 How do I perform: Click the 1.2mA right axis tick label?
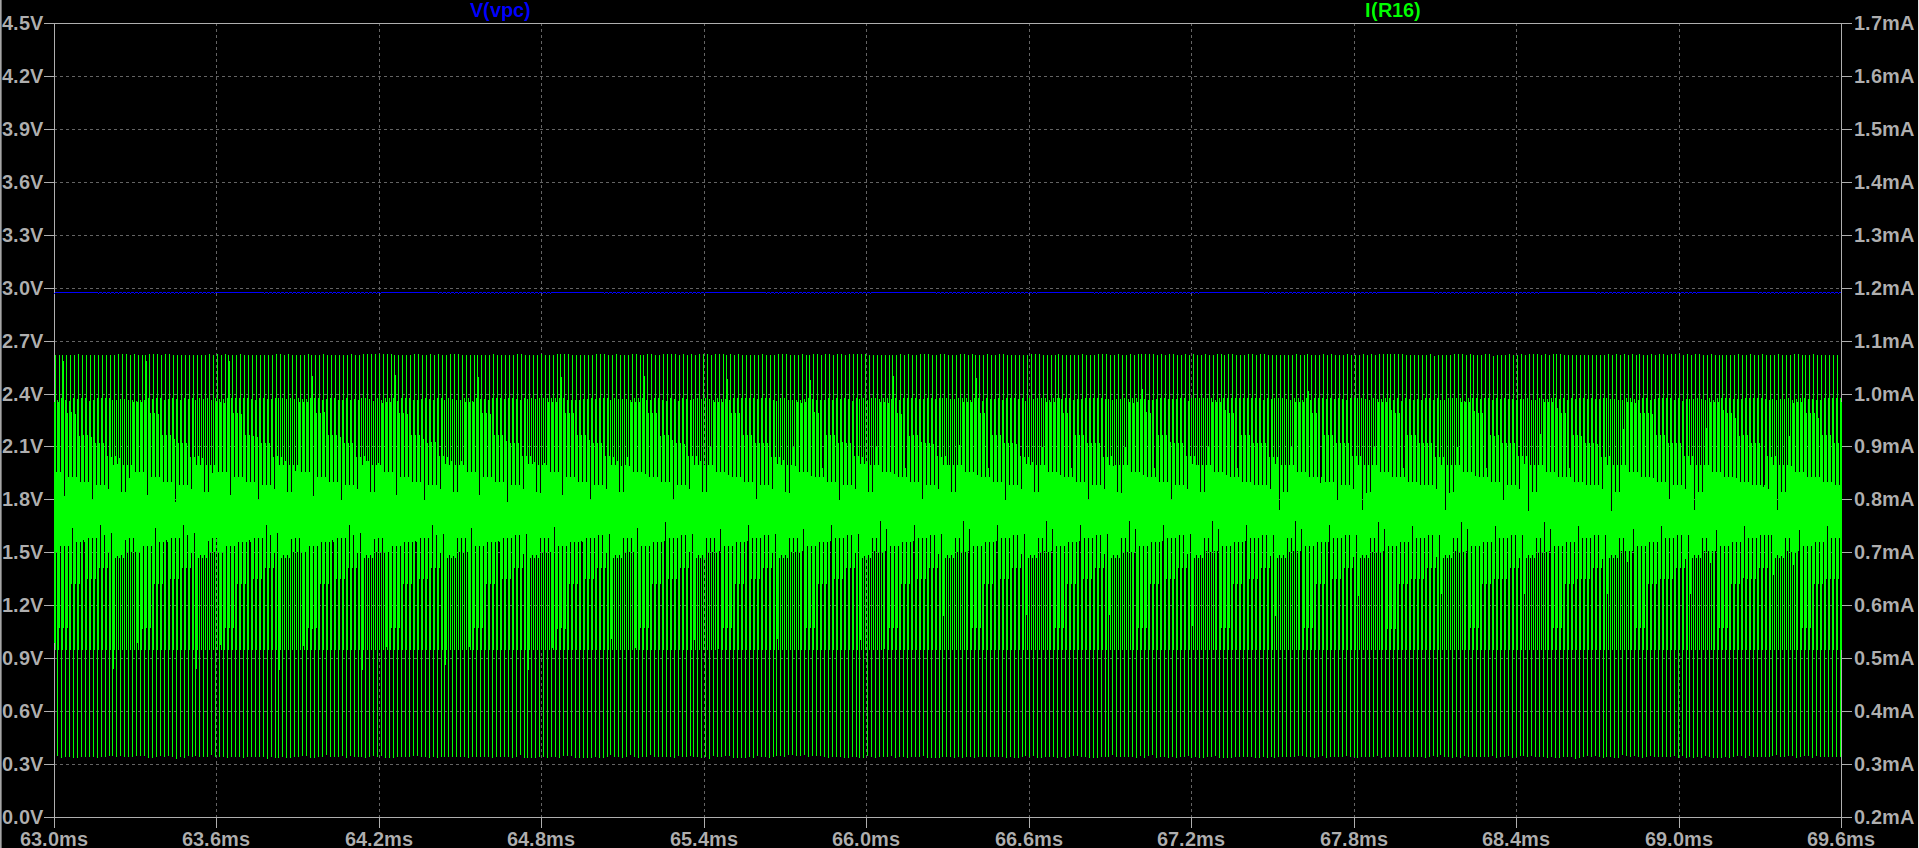[x=1883, y=288]
